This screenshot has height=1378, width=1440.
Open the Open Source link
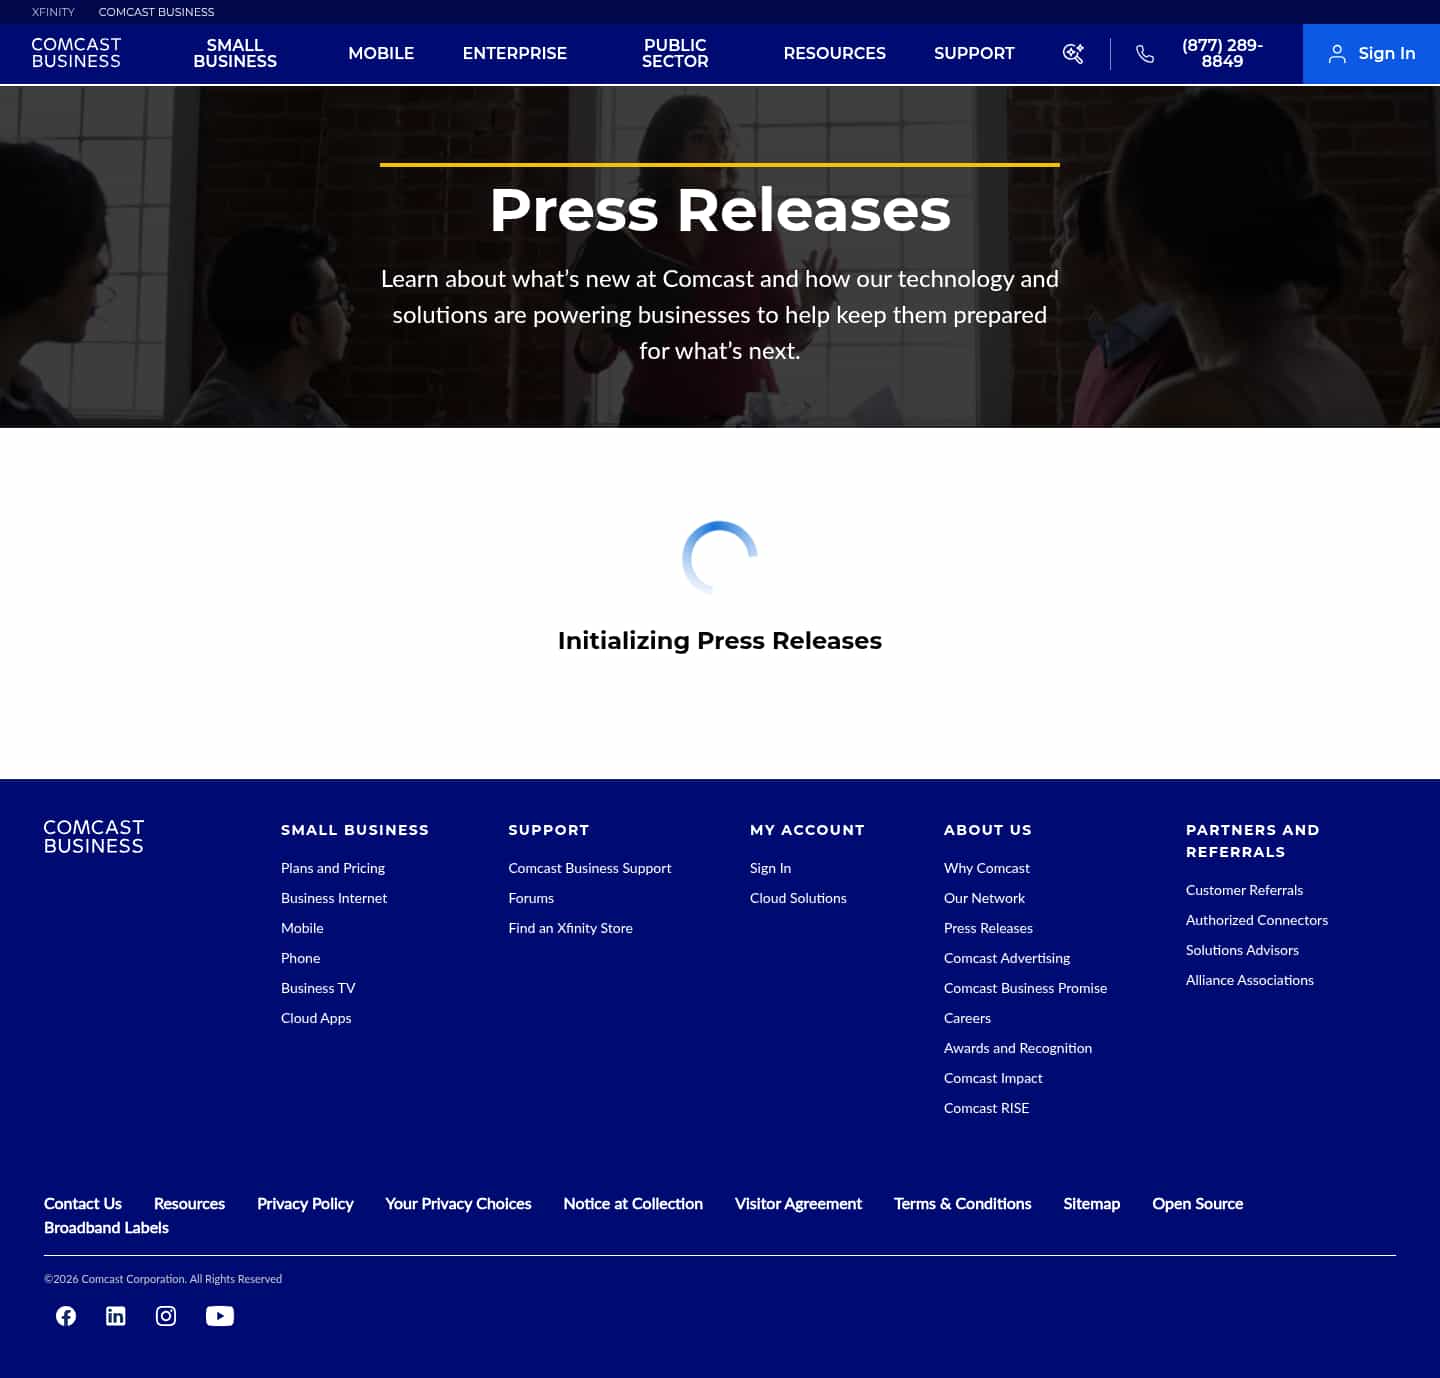[1197, 1204]
